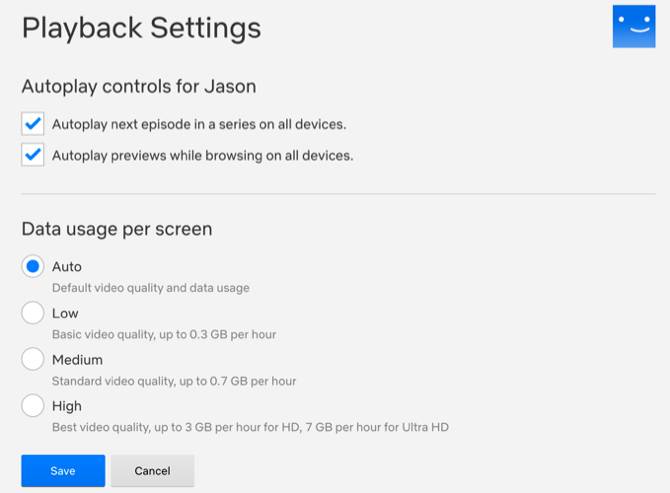
Task: Click the 'Playback Settings' page heading
Action: tap(141, 28)
